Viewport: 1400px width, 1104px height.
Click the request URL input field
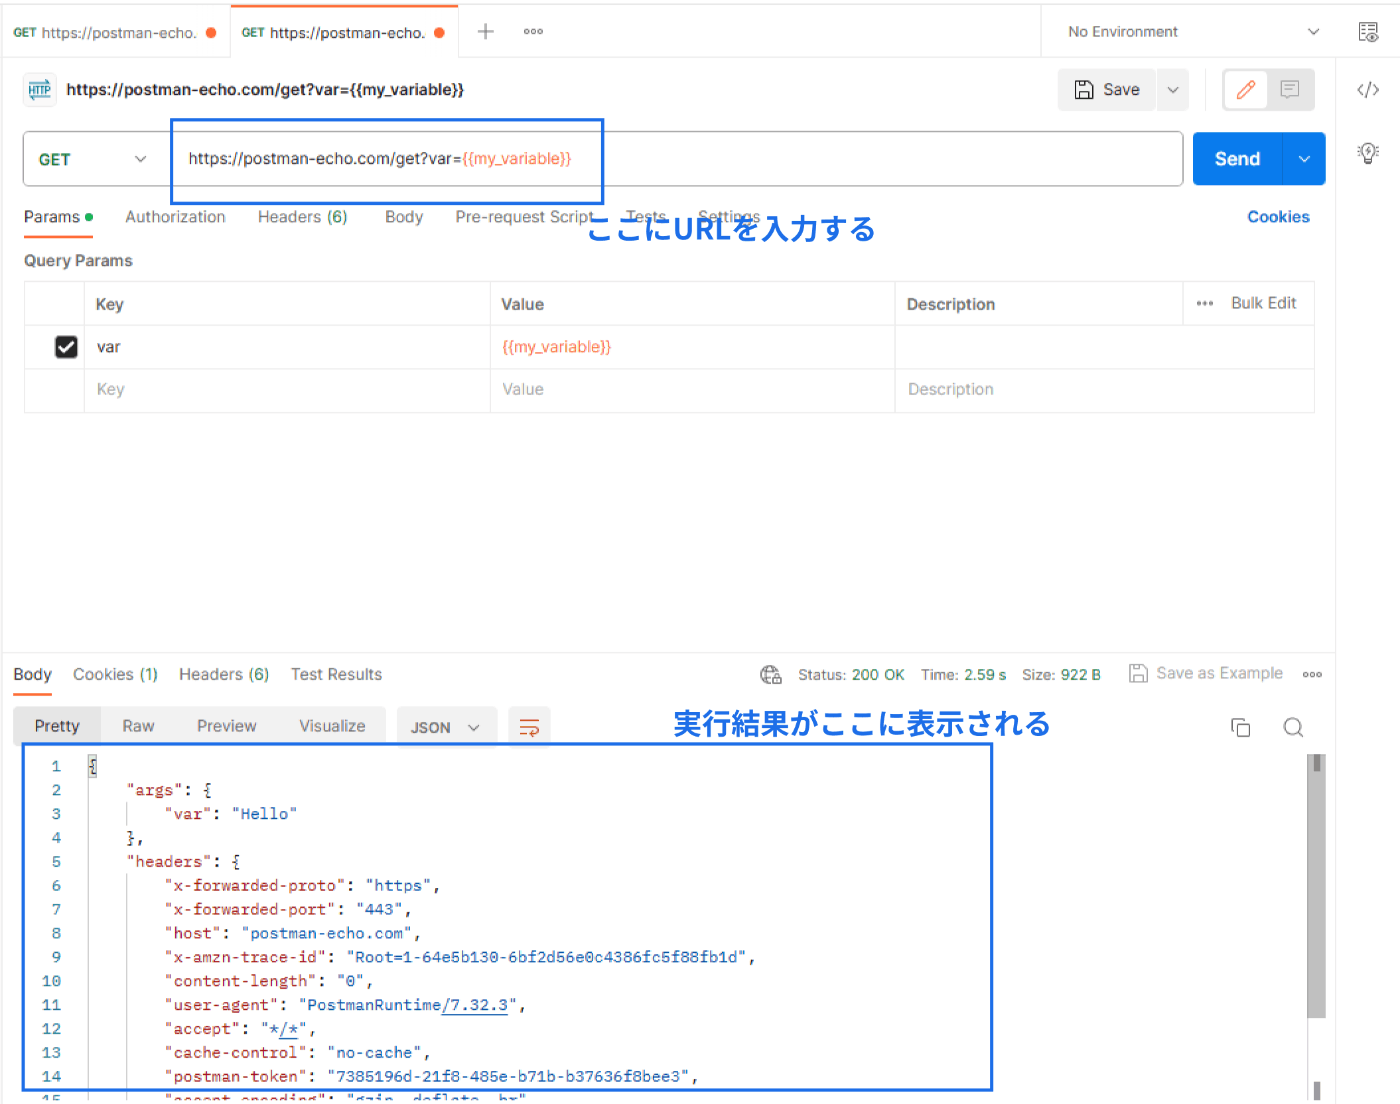click(677, 159)
